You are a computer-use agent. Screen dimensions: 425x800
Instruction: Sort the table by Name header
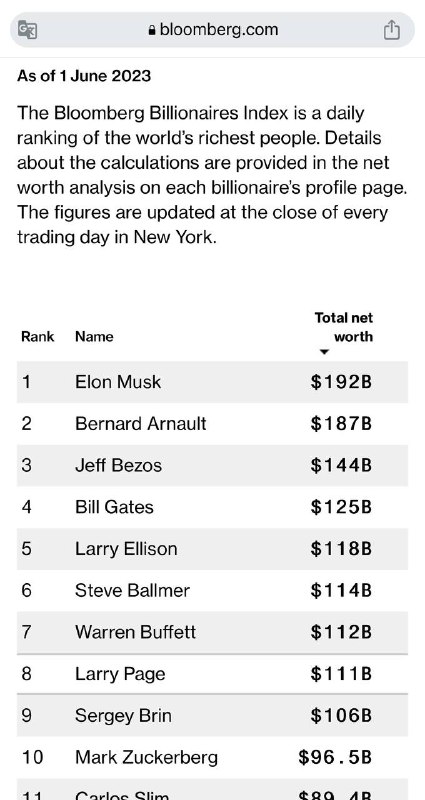click(94, 337)
